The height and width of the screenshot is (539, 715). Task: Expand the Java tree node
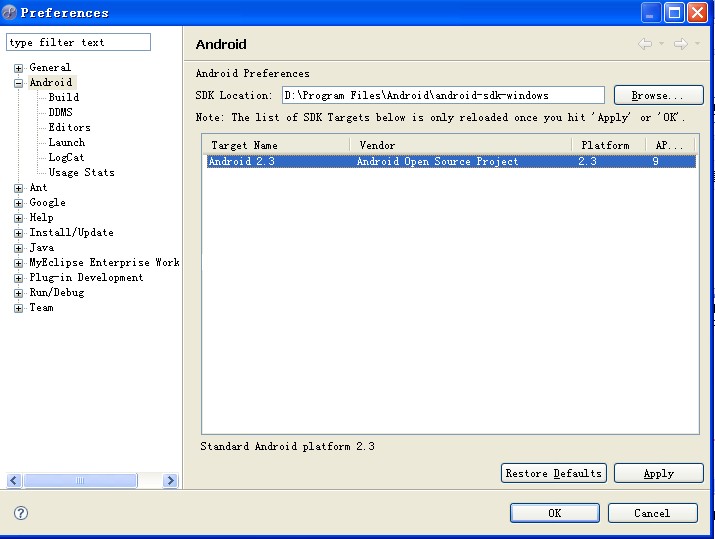pos(18,249)
